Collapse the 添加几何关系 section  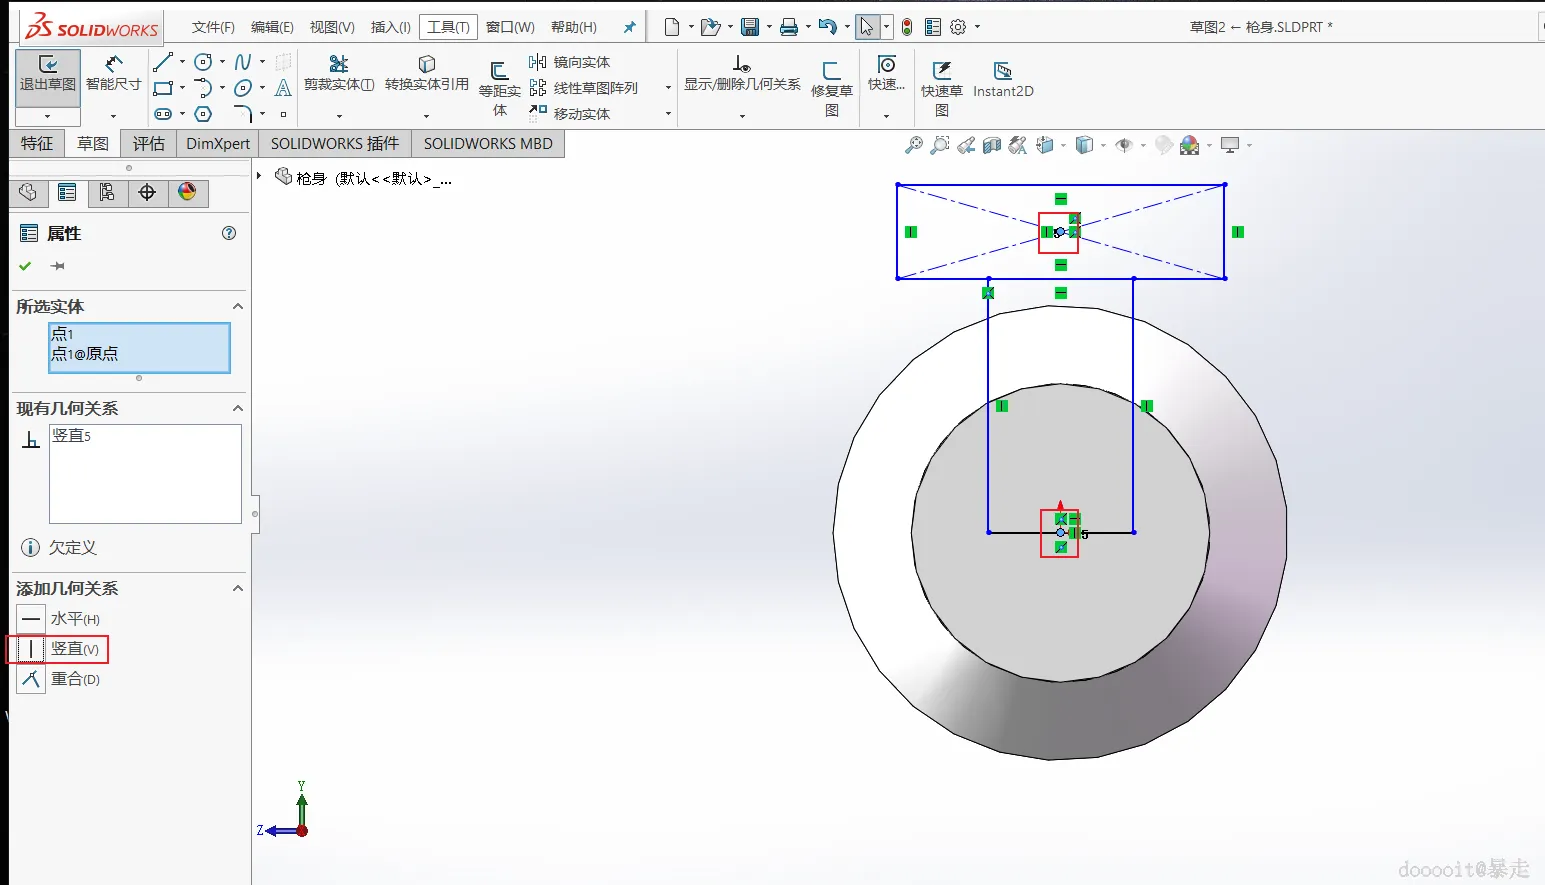238,589
